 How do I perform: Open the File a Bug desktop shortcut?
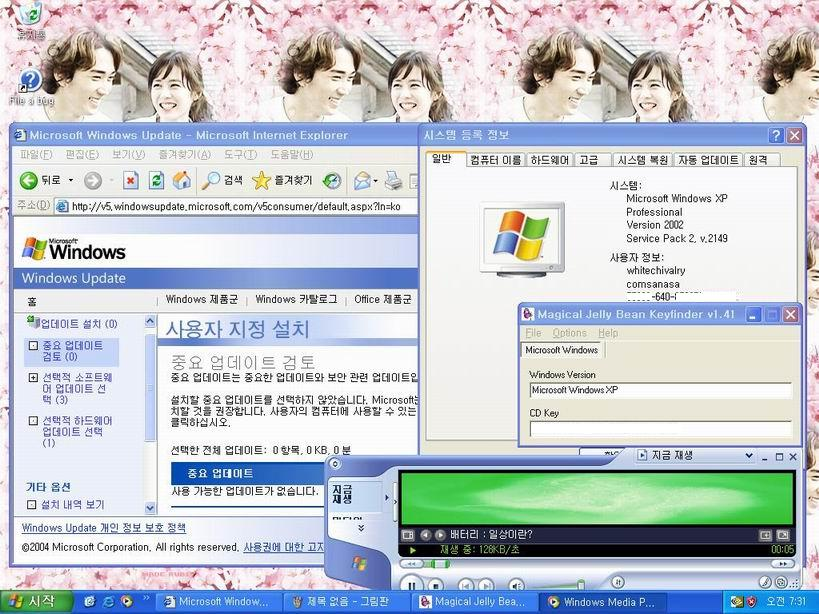(x=31, y=88)
